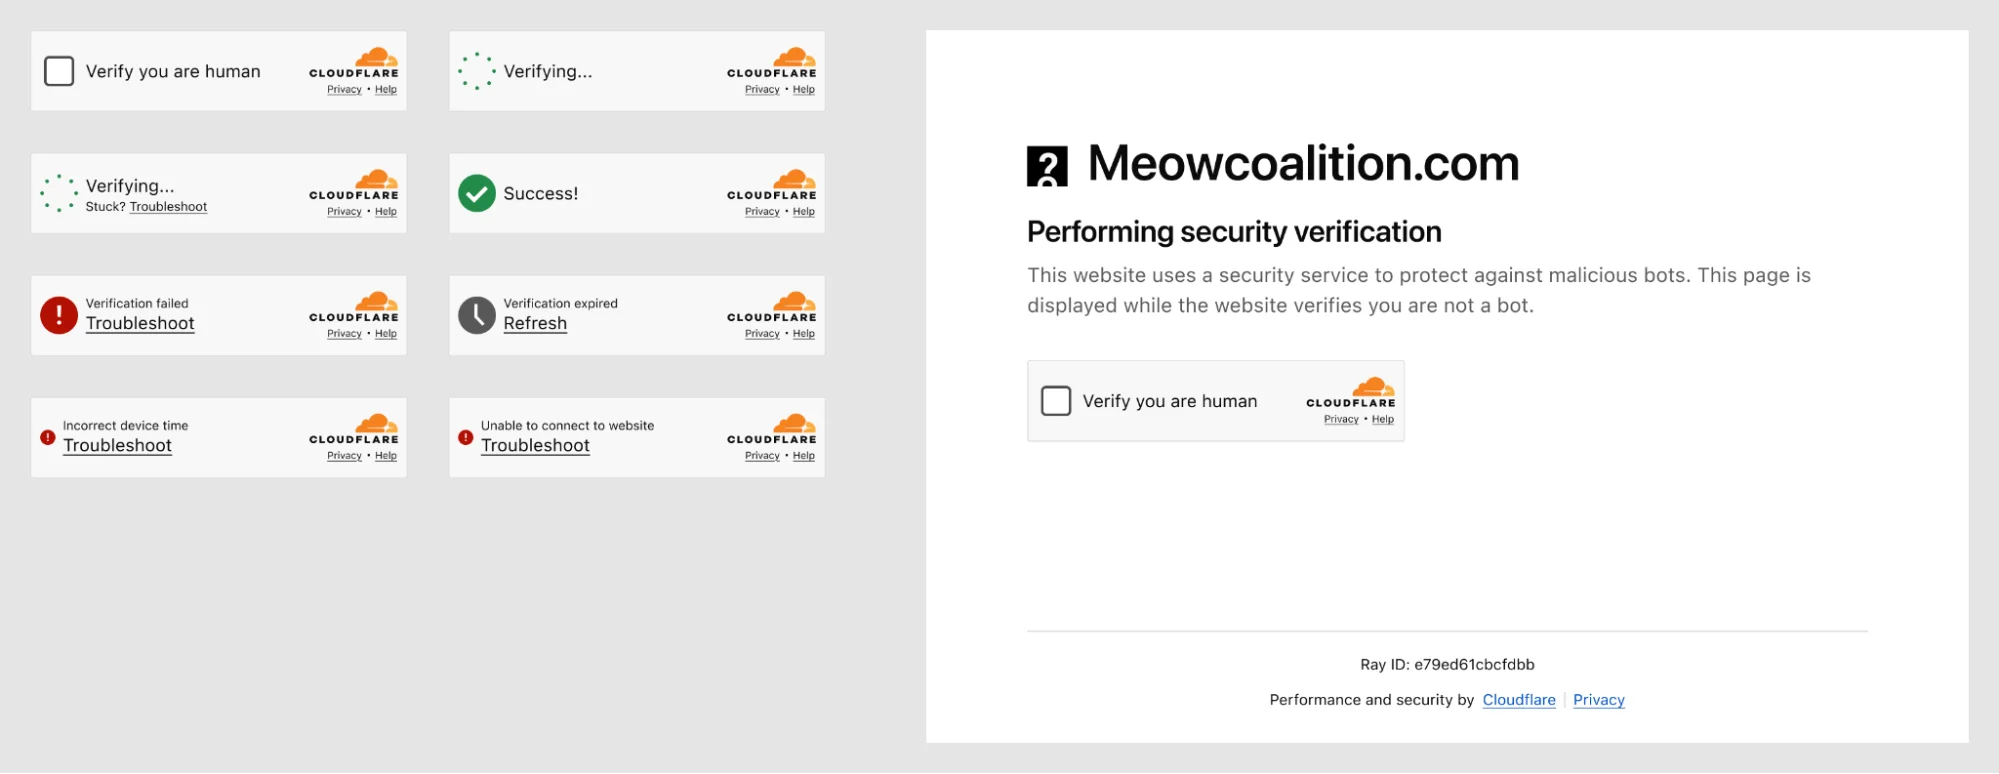Open the Cloudflare link at the page bottom
Screen dimensions: 1999x774
pos(1518,699)
